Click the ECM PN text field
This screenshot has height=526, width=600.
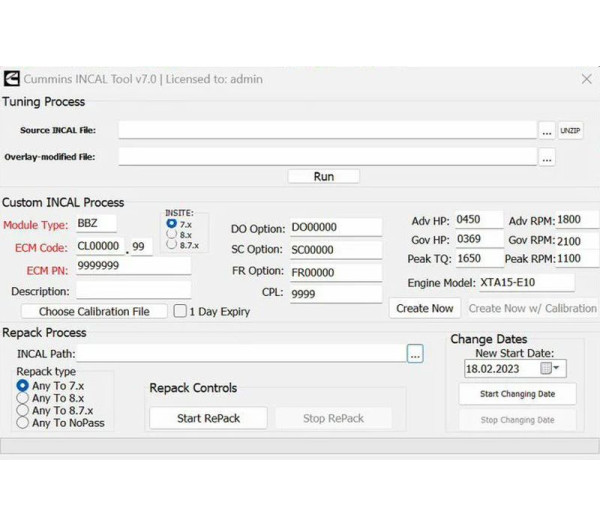point(133,266)
